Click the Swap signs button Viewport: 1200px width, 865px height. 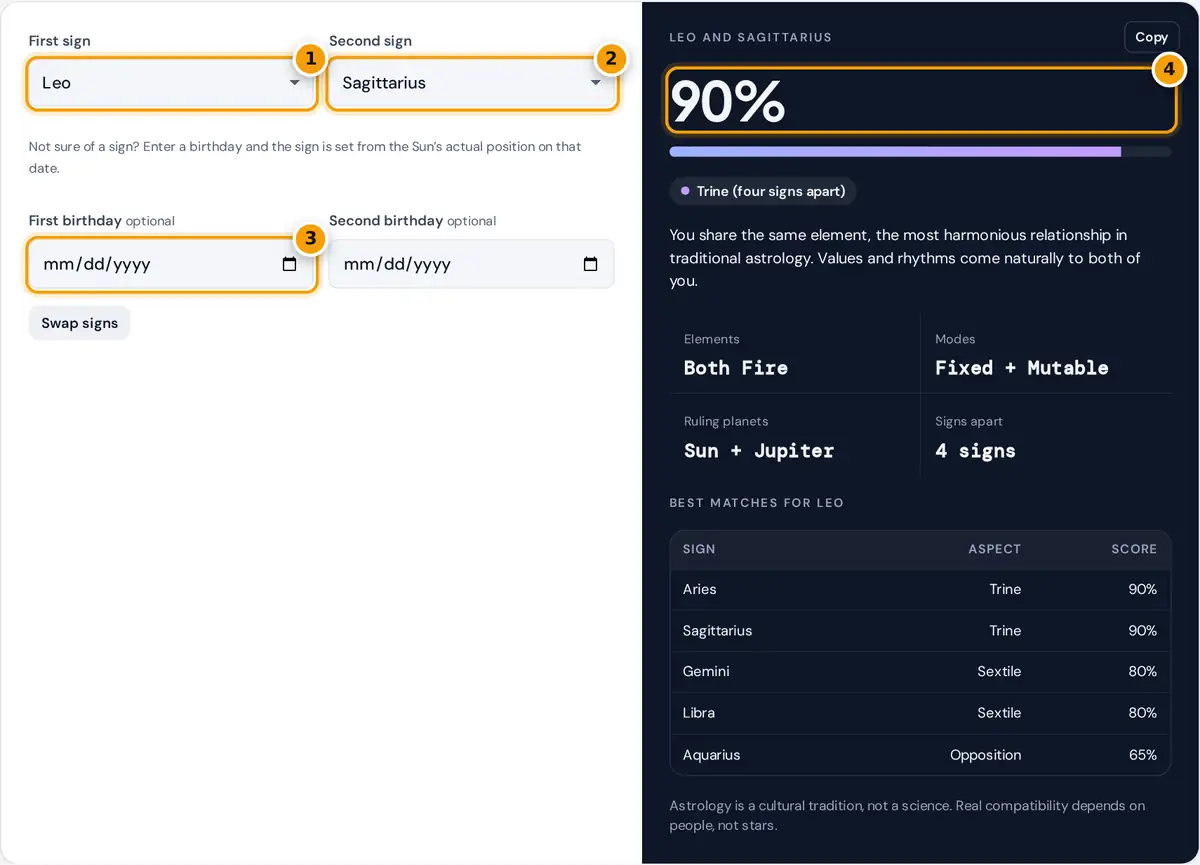coord(80,323)
